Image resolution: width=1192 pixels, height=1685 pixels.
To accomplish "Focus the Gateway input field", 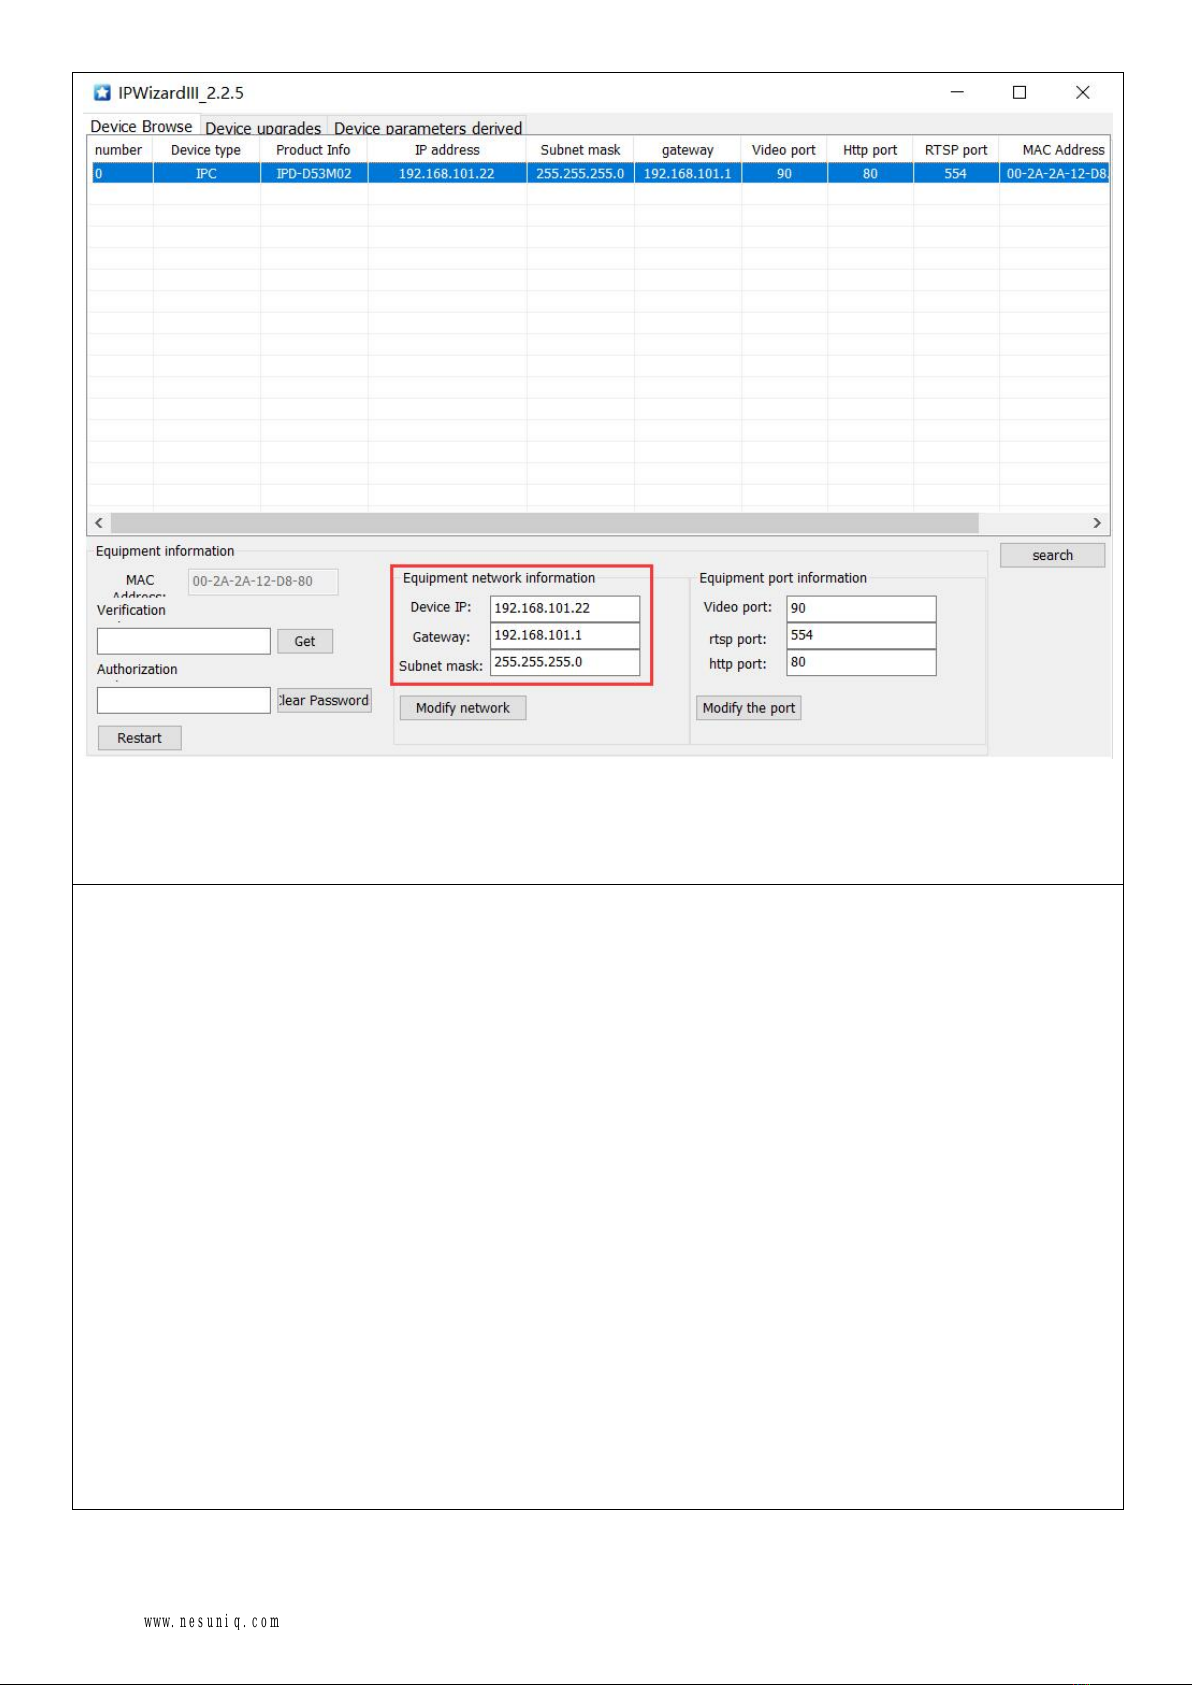I will (564, 635).
